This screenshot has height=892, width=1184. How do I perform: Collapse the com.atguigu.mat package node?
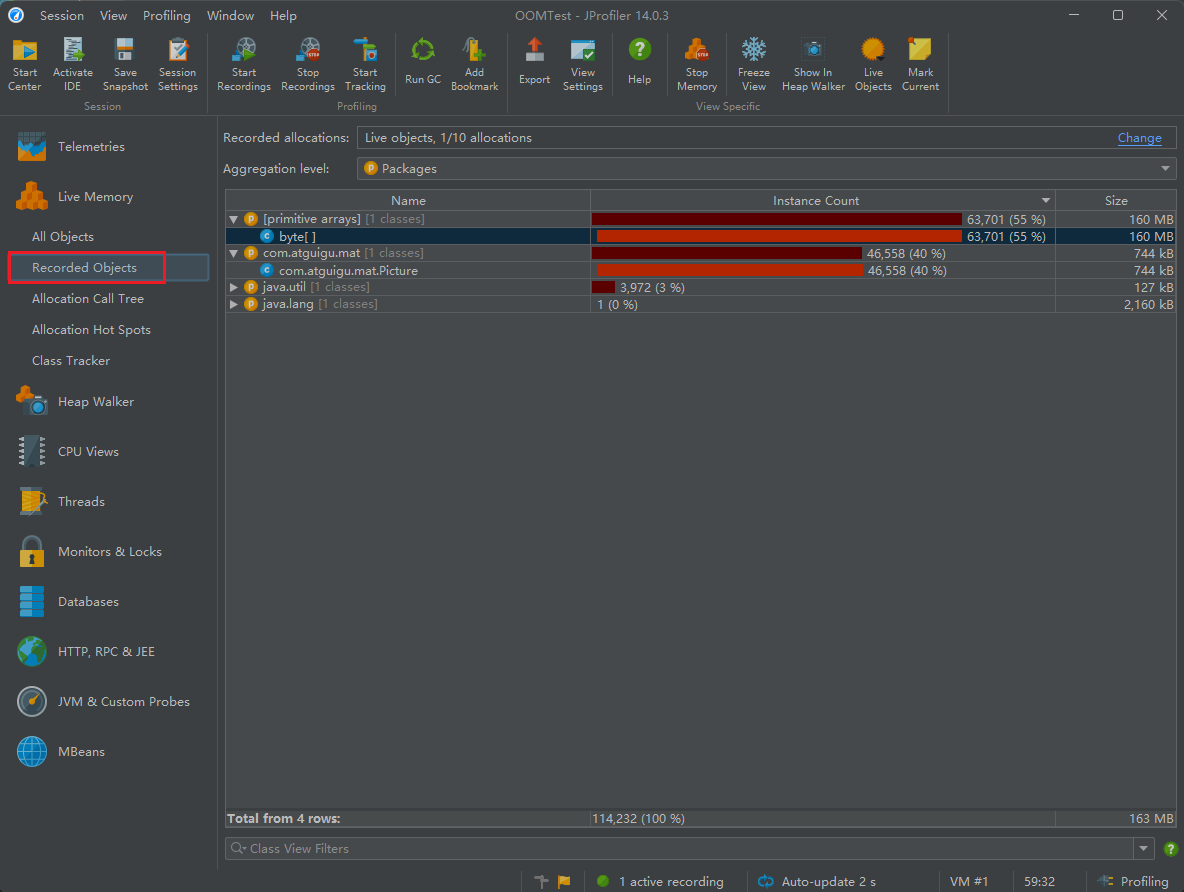[234, 253]
